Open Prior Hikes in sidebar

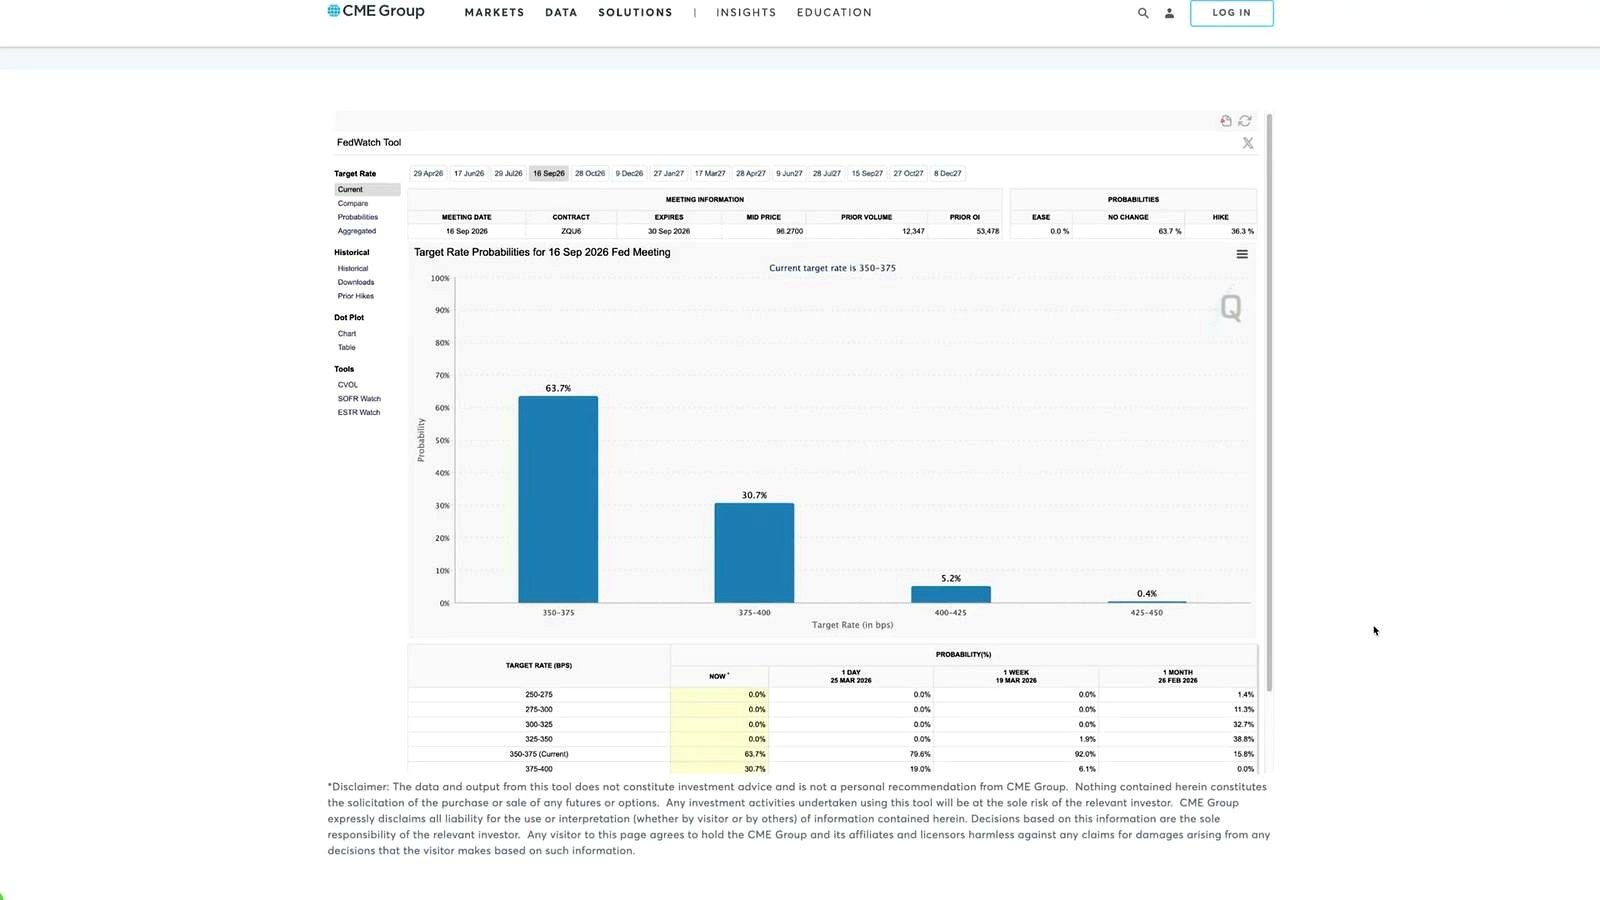pos(356,296)
